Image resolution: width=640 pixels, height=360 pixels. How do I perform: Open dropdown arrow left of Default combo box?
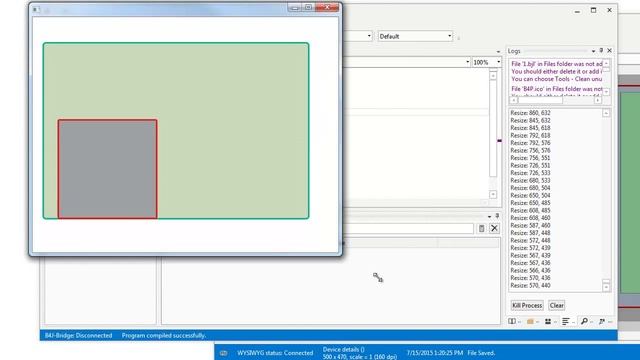click(x=369, y=36)
